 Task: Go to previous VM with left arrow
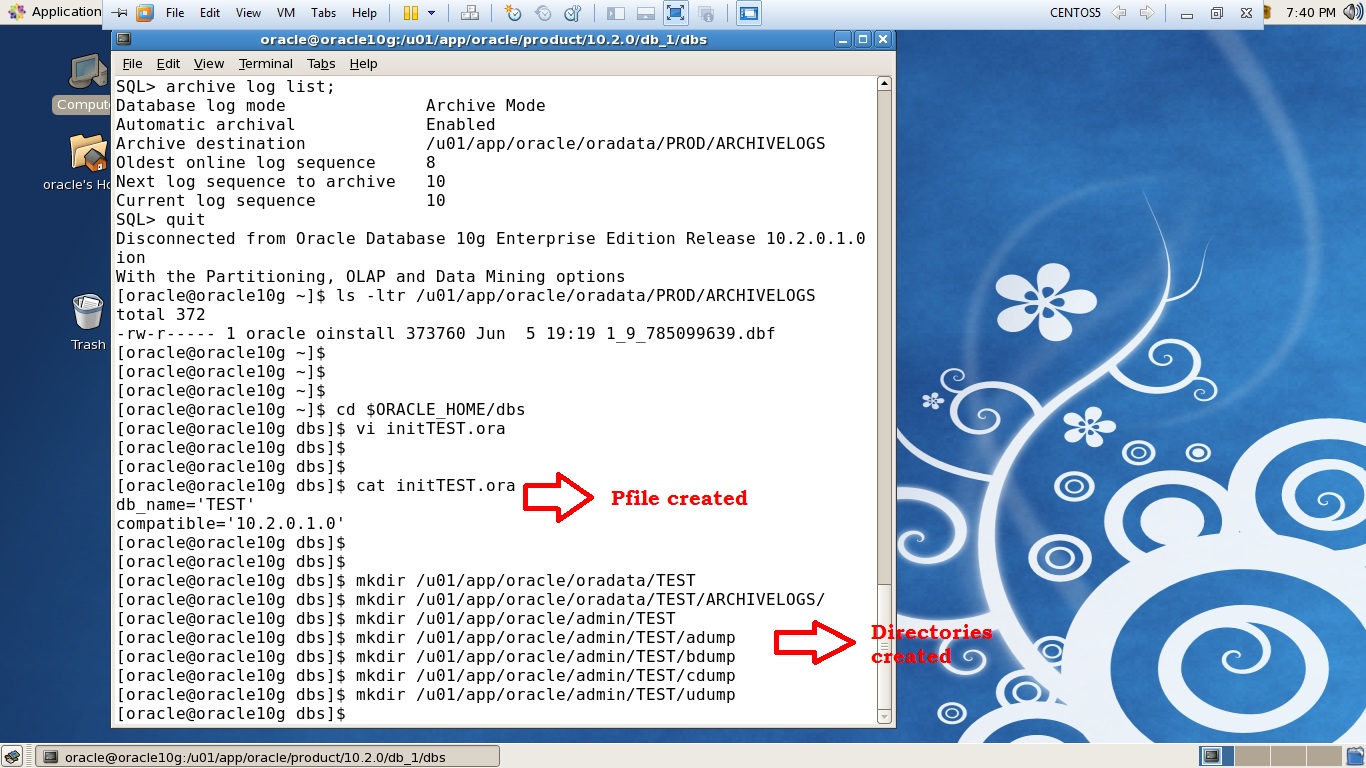pyautogui.click(x=1119, y=13)
